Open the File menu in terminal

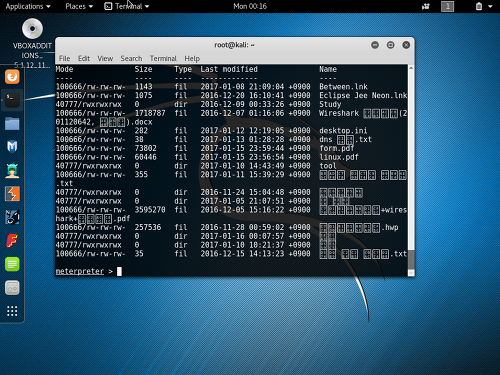click(x=64, y=58)
